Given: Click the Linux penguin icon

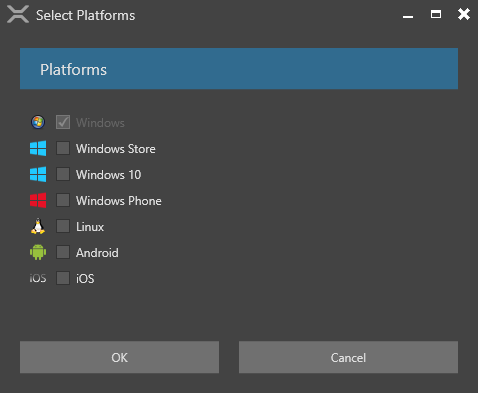Looking at the screenshot, I should click(x=38, y=226).
